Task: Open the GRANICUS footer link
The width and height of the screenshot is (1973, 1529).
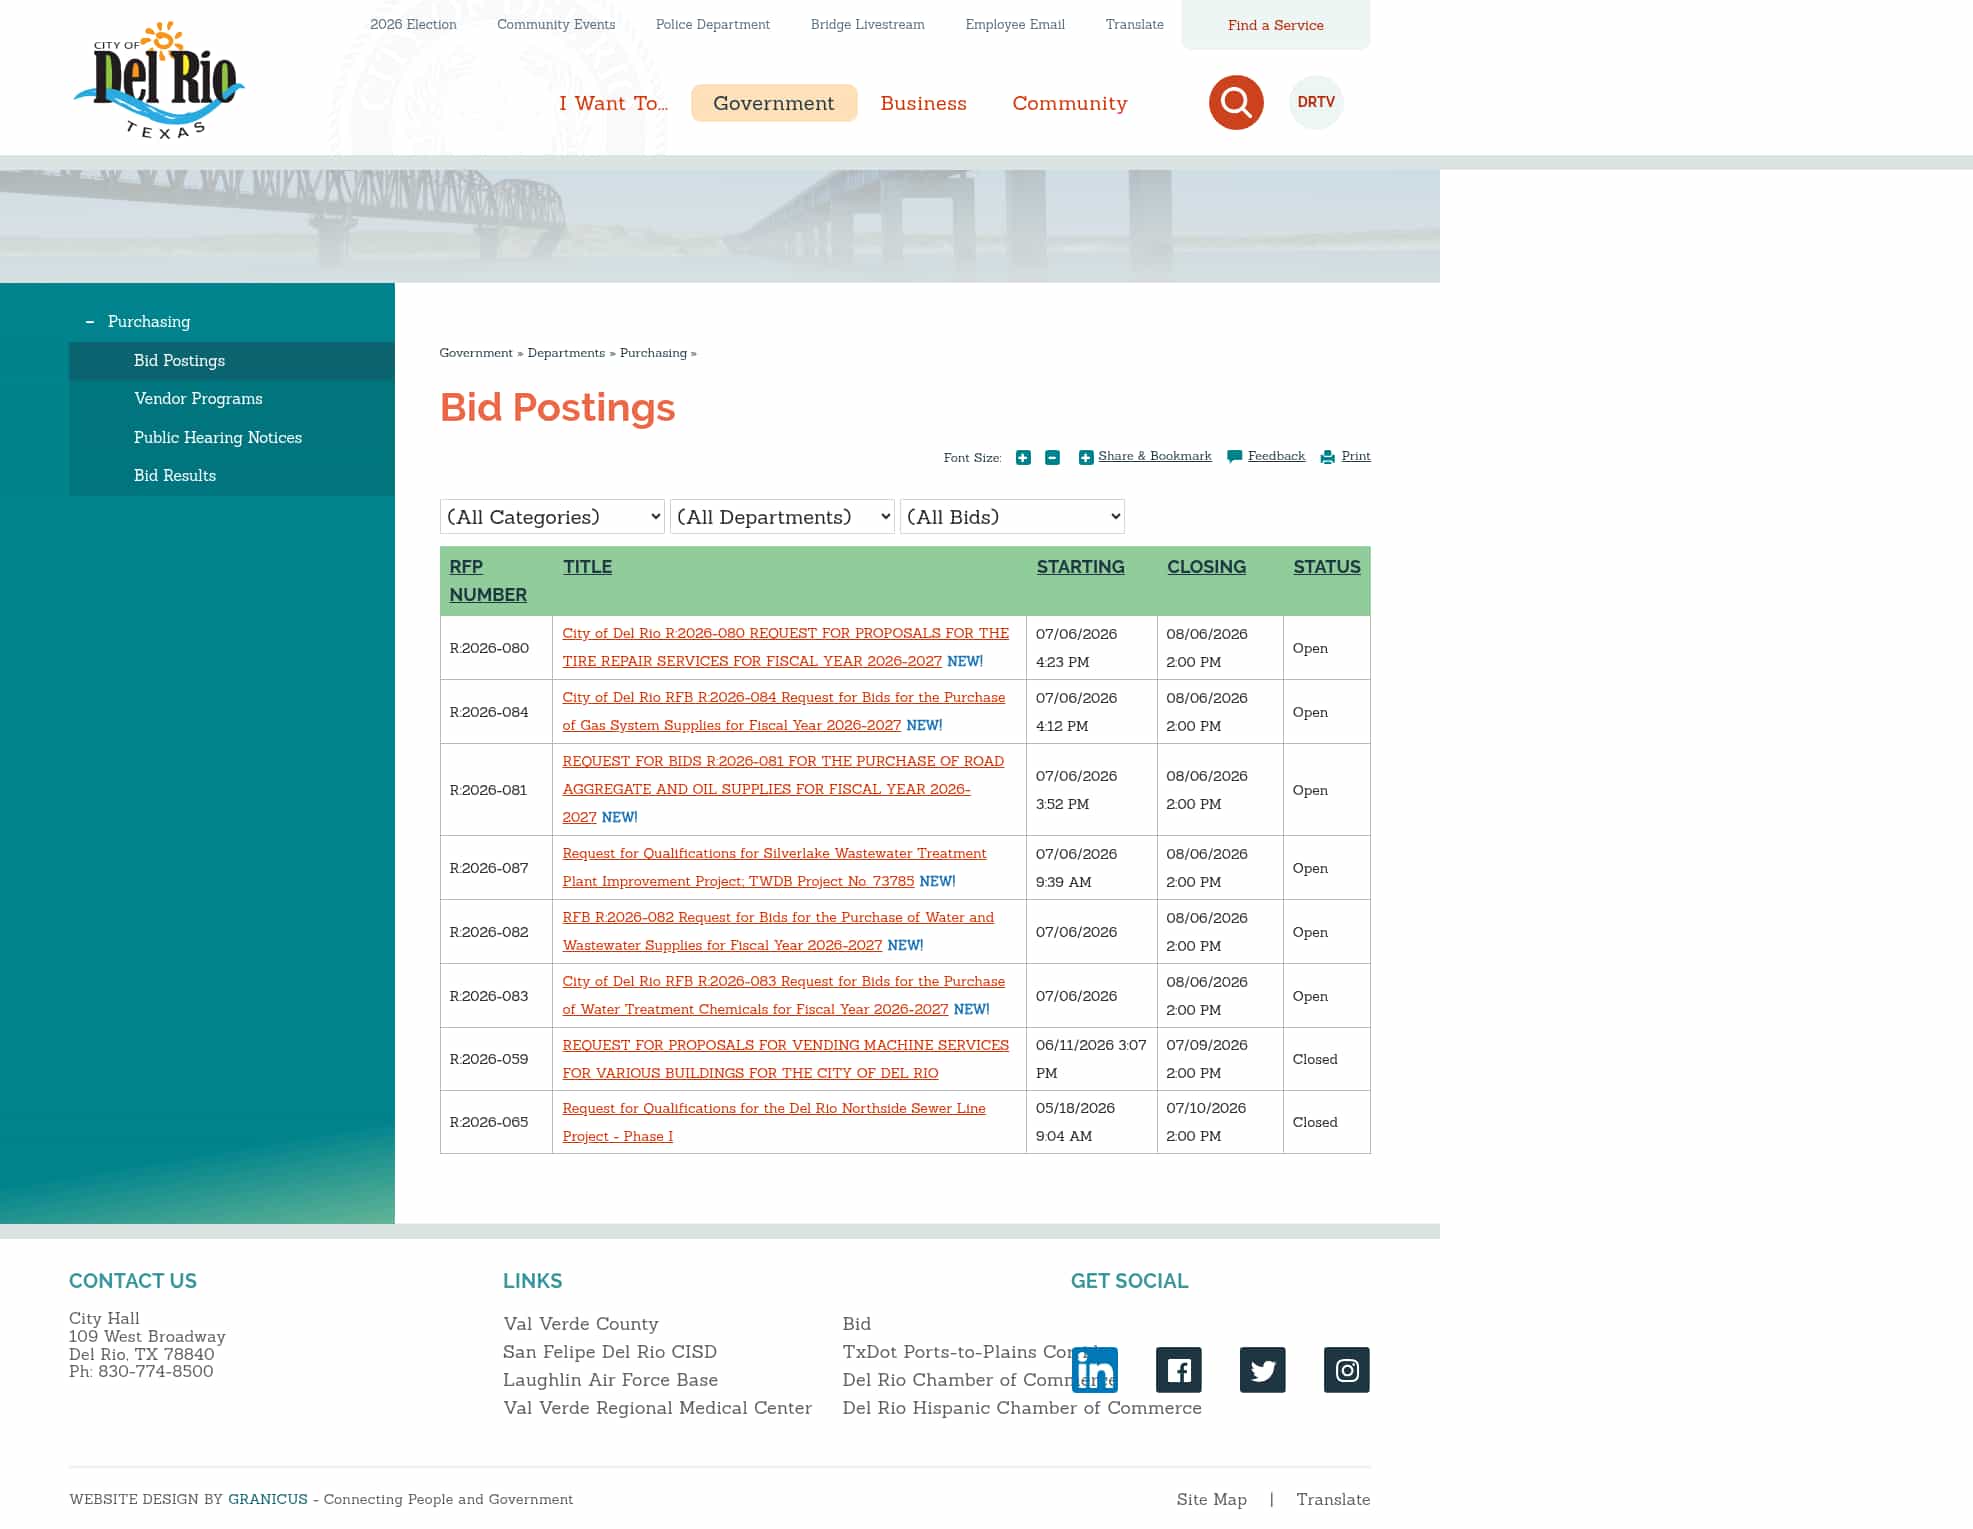Action: 268,1499
